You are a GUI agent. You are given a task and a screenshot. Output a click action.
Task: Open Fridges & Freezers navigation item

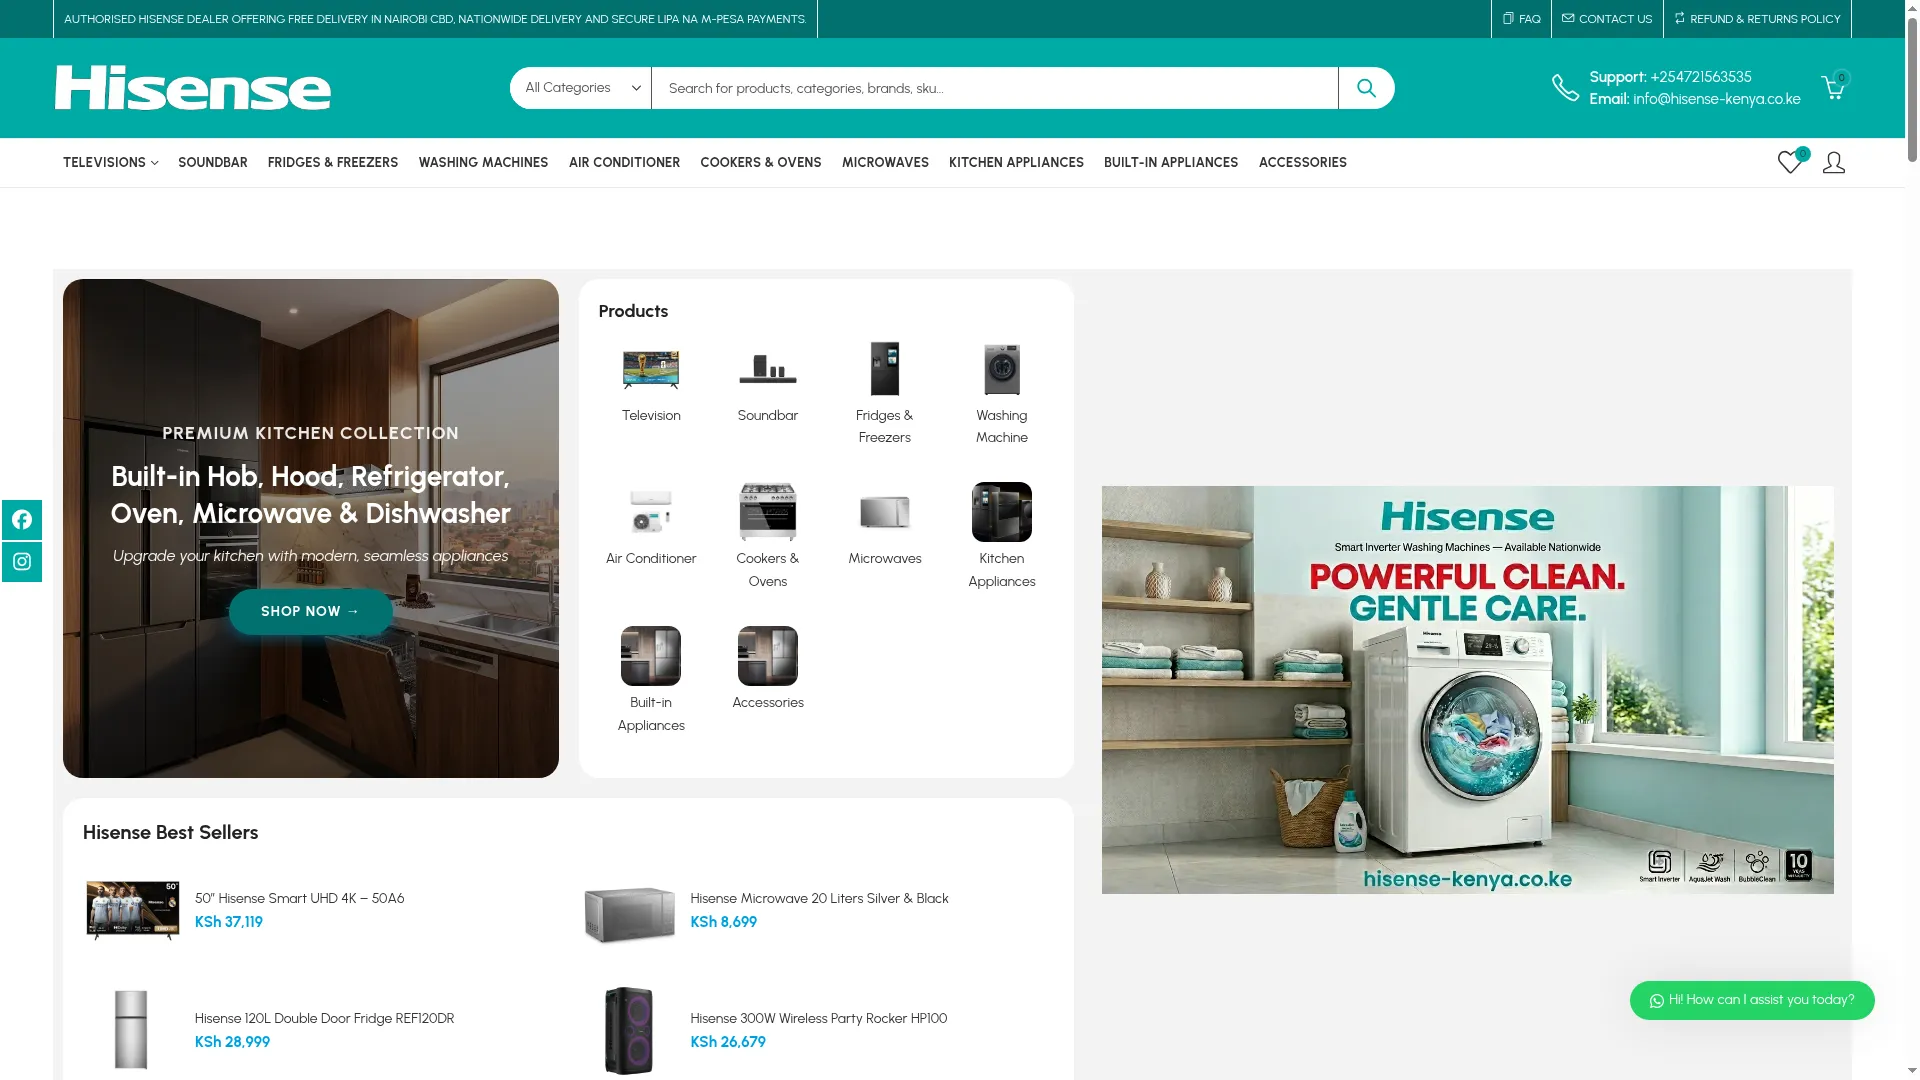tap(333, 162)
